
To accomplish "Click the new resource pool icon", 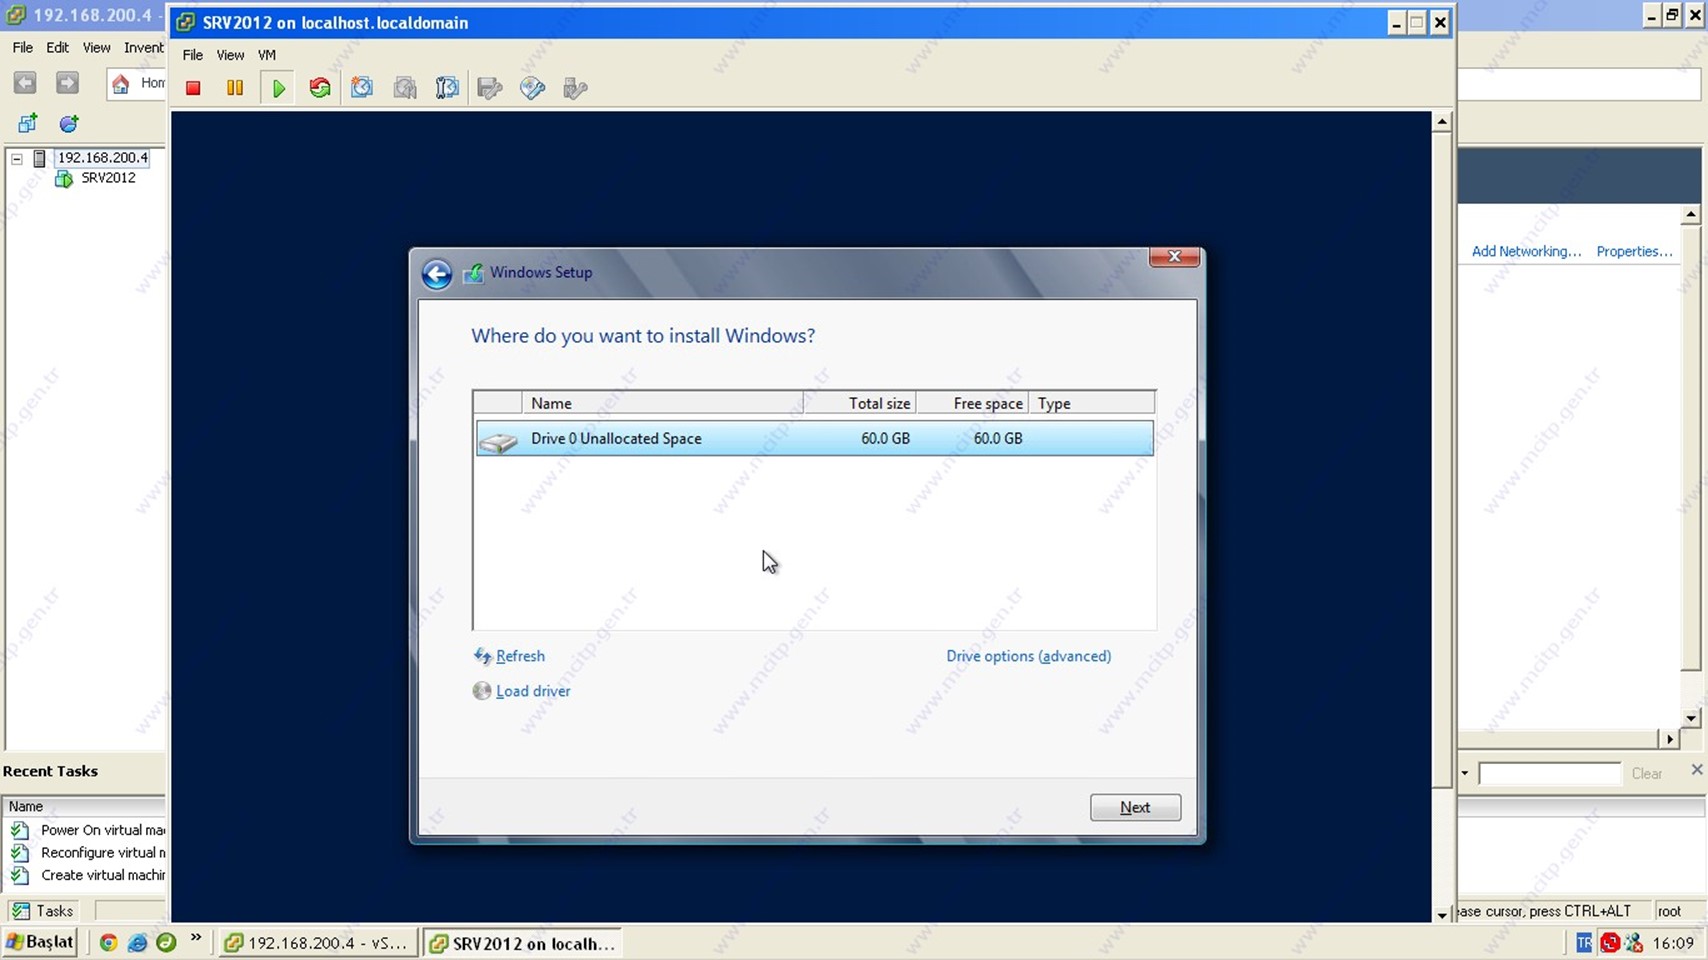I will (x=68, y=123).
